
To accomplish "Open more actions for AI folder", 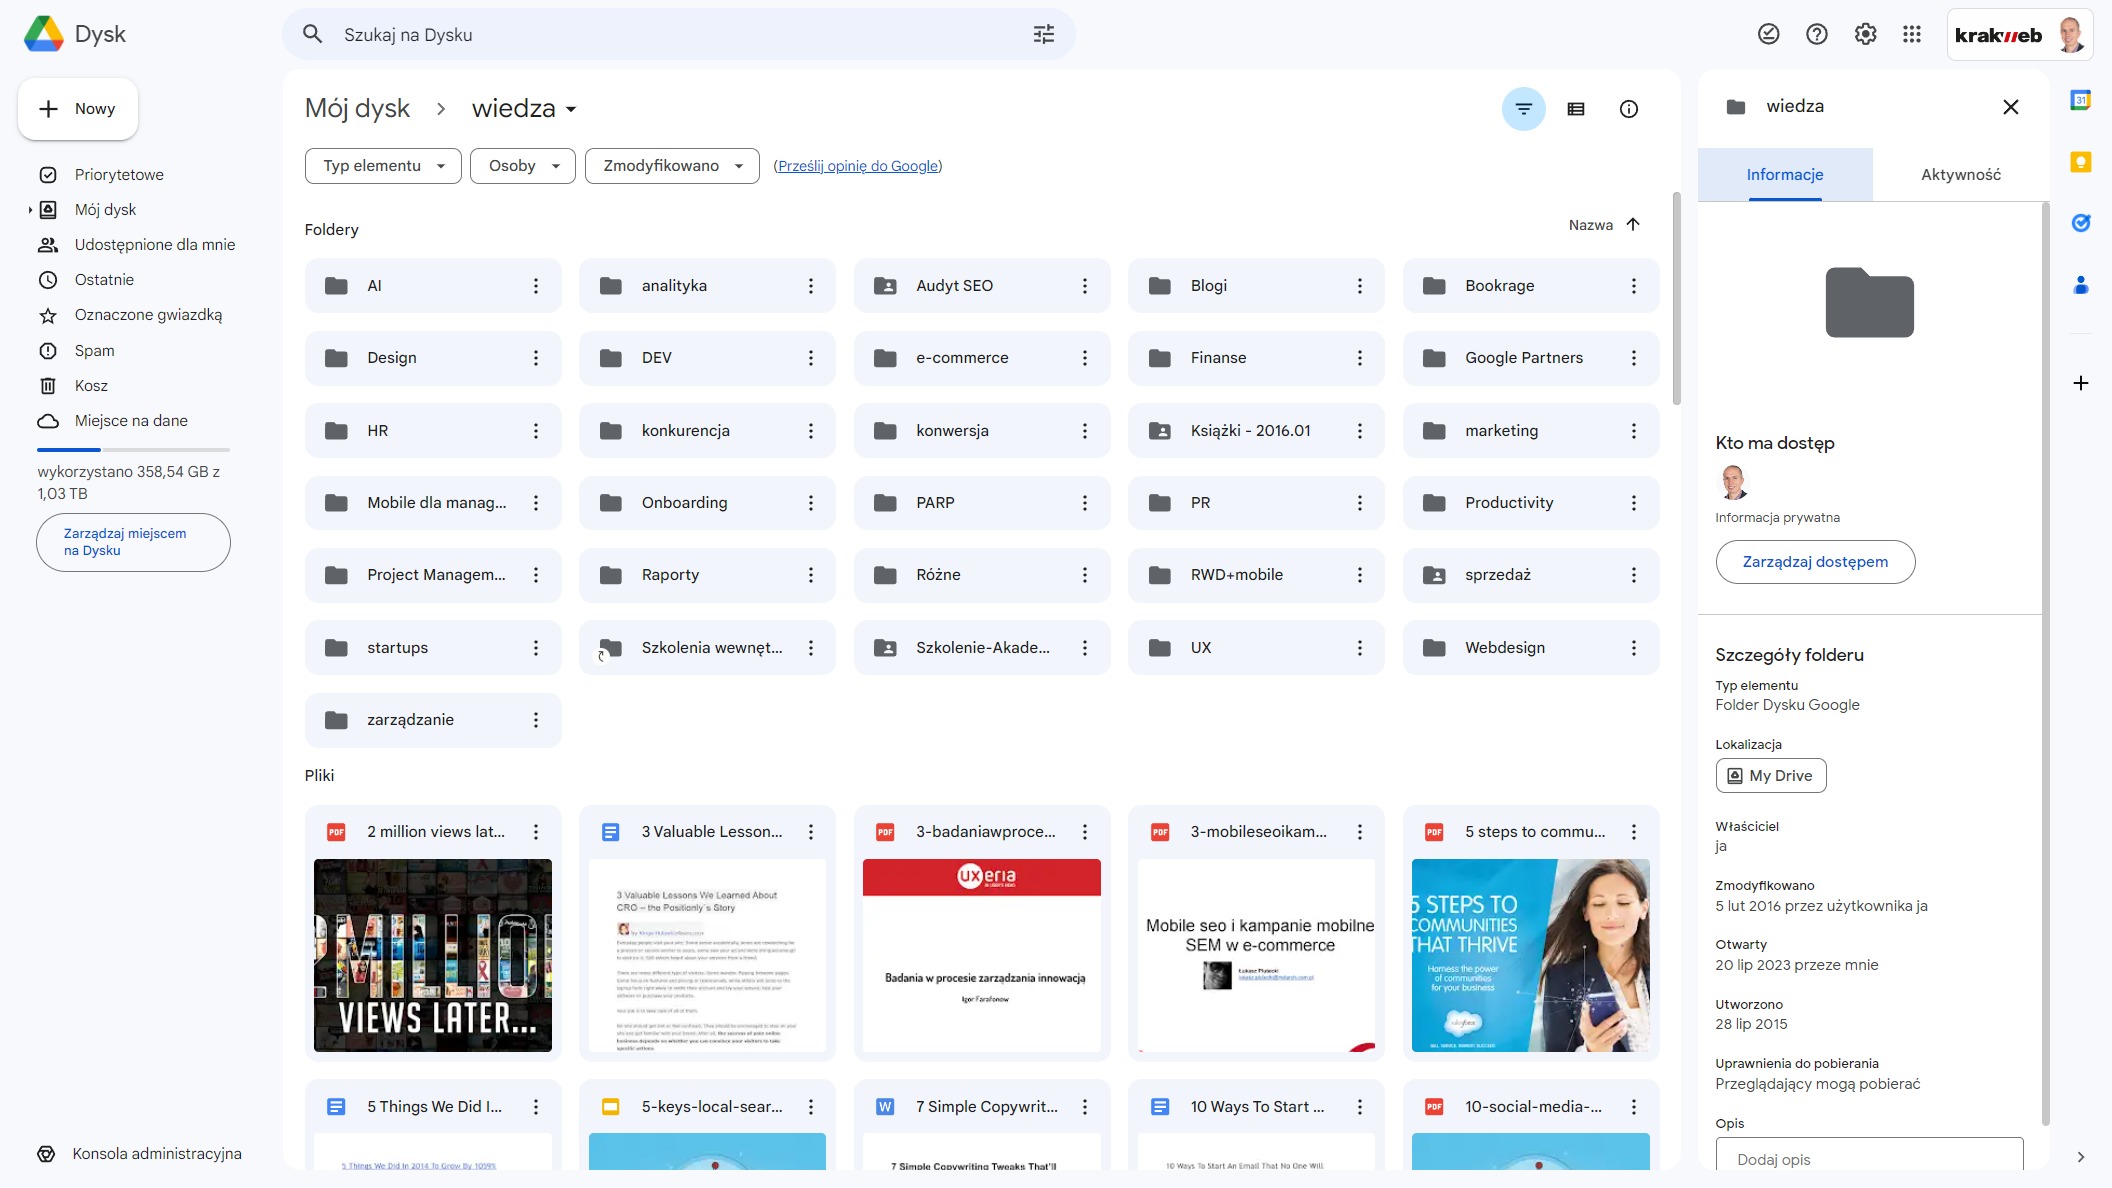I will [536, 286].
